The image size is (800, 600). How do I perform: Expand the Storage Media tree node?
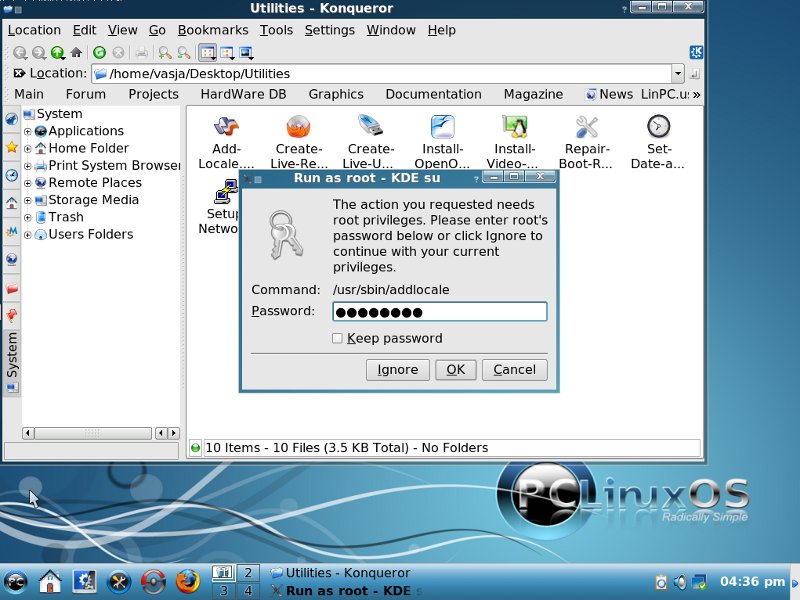[28, 200]
